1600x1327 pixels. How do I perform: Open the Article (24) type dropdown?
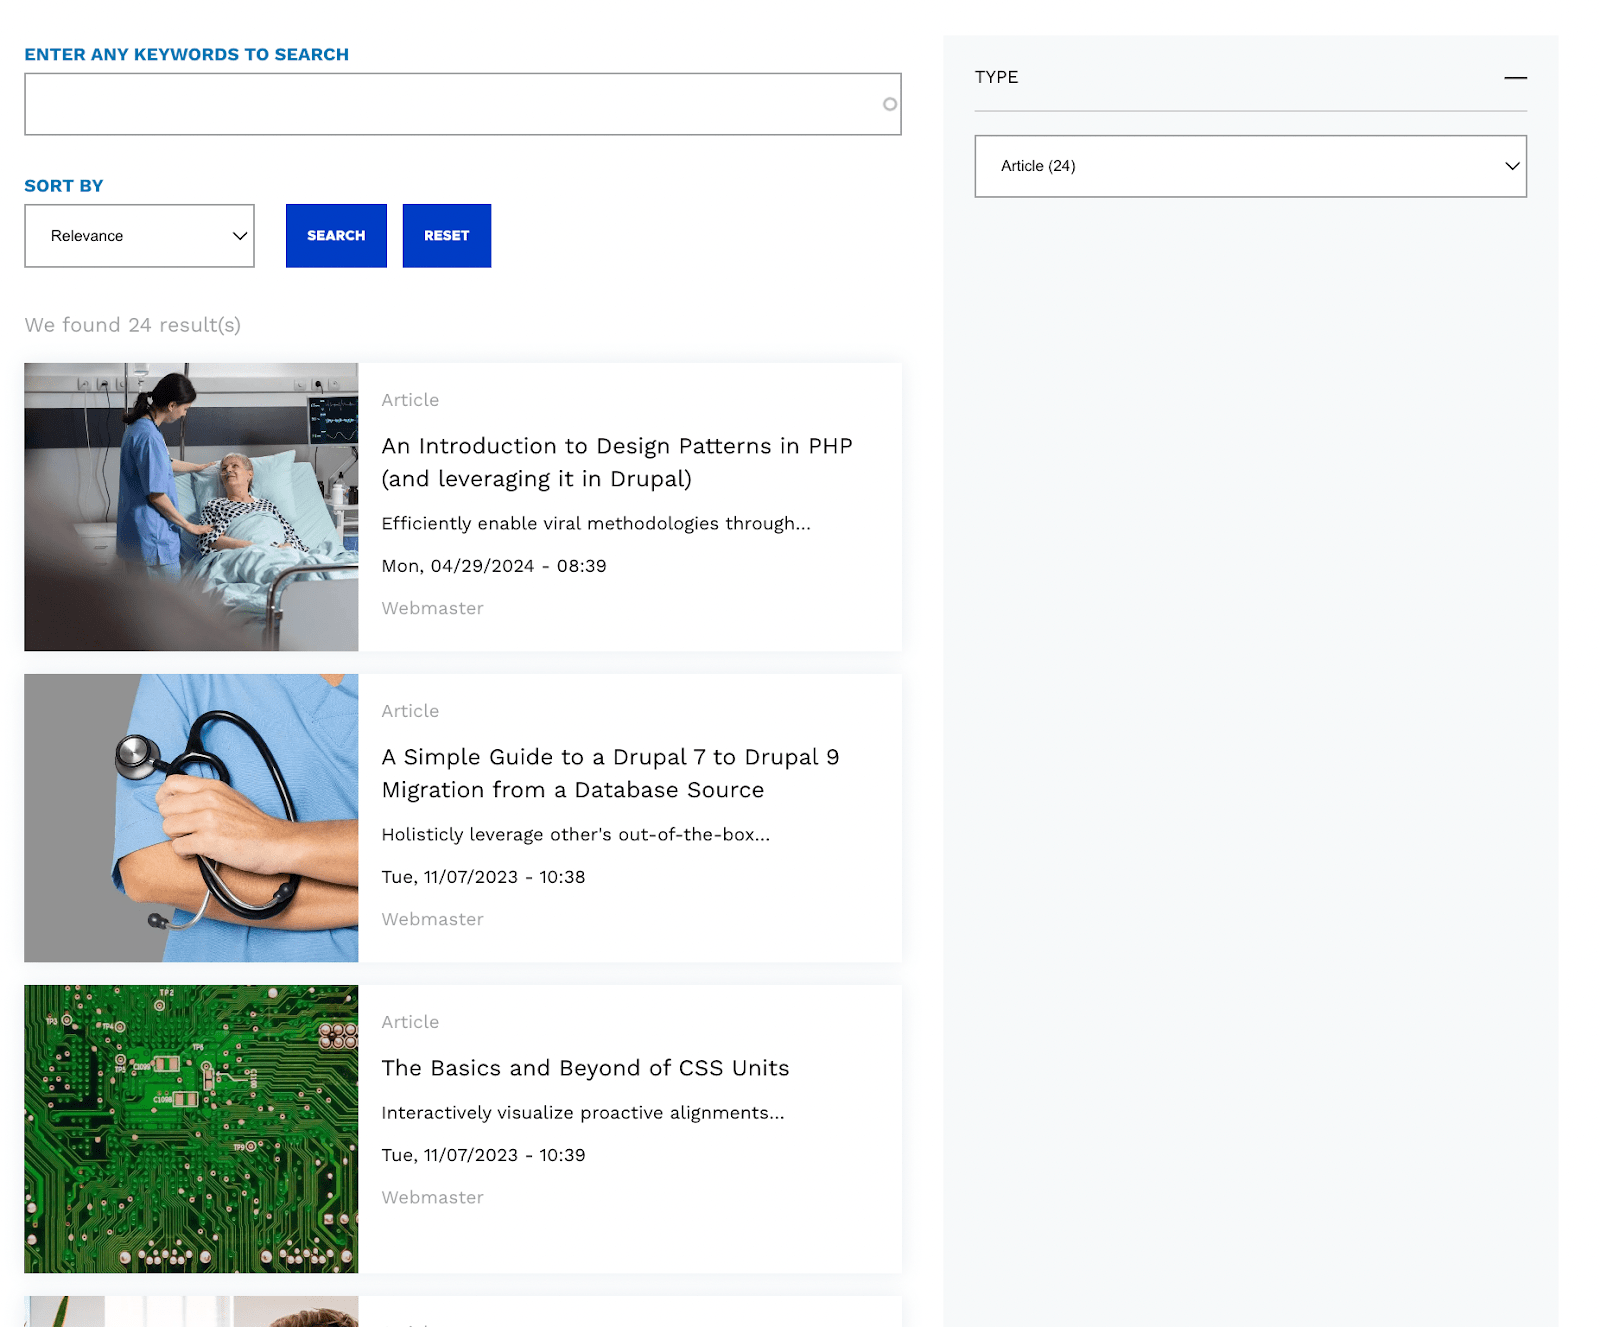[1250, 166]
